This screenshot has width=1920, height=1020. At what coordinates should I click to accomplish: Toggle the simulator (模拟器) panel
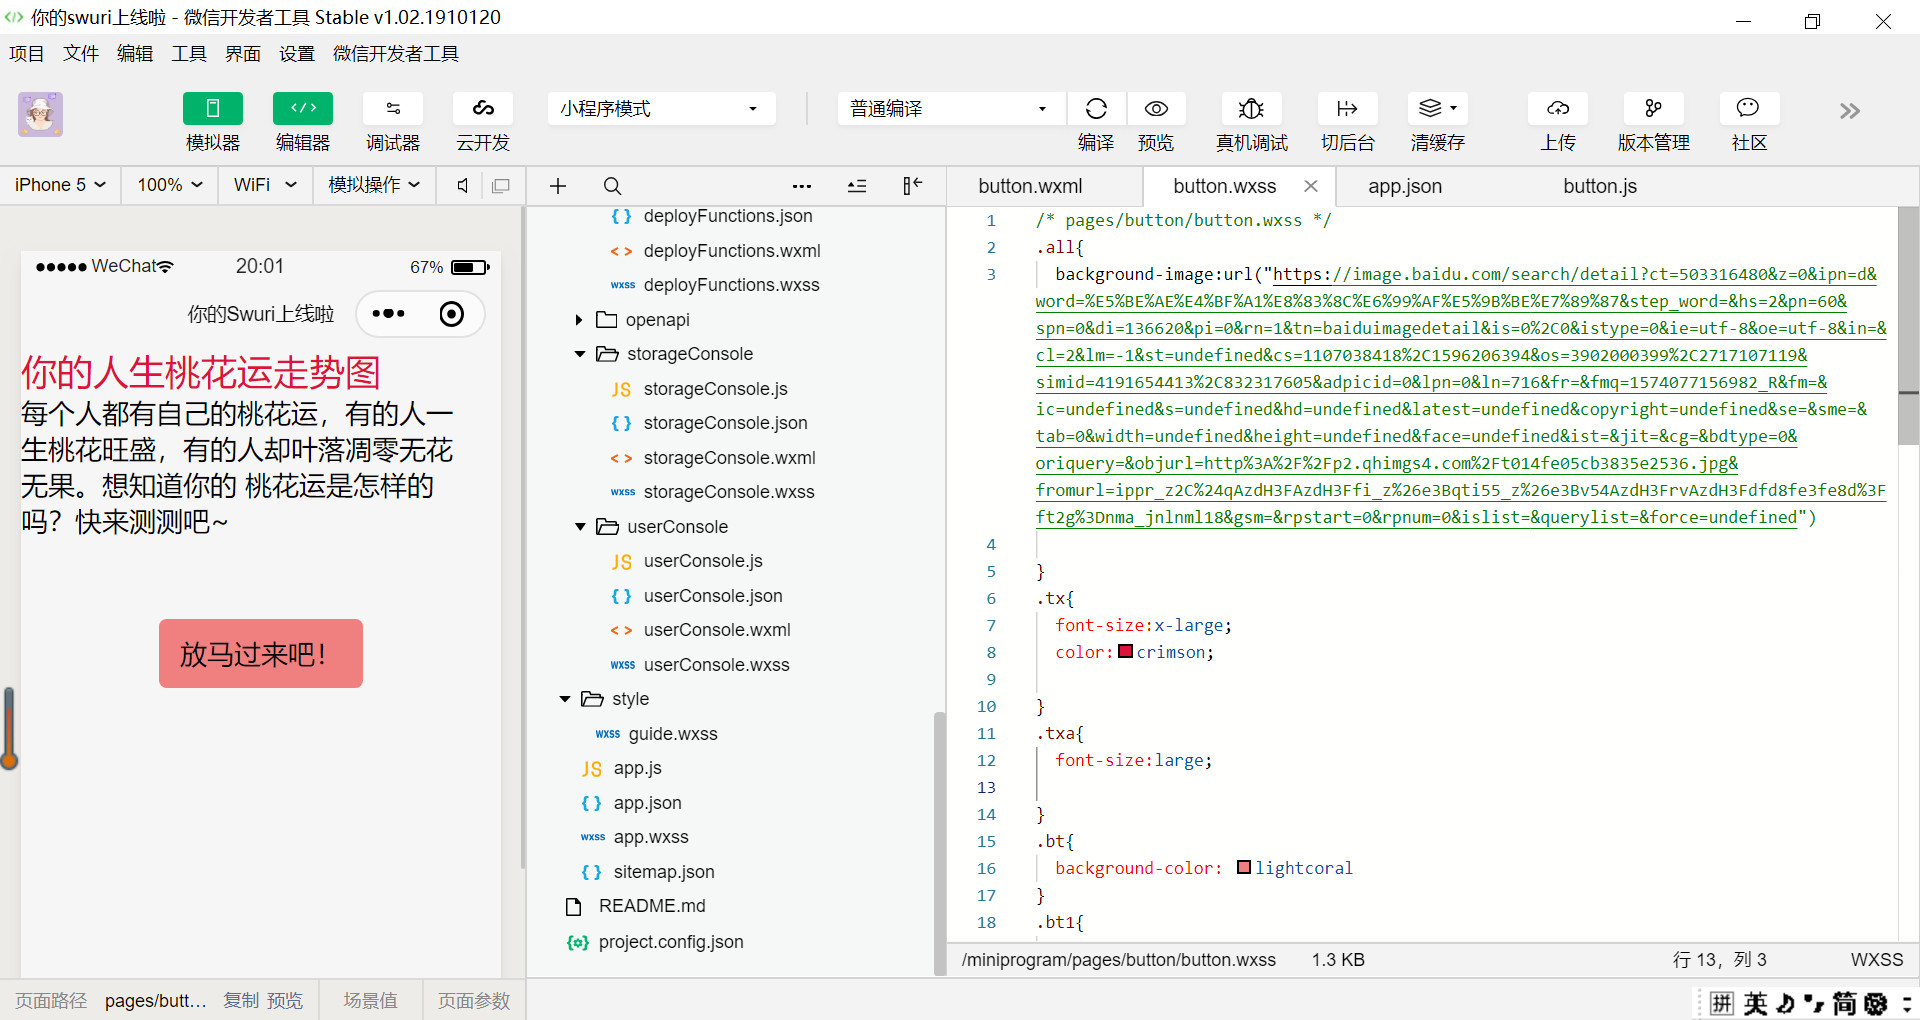(213, 109)
